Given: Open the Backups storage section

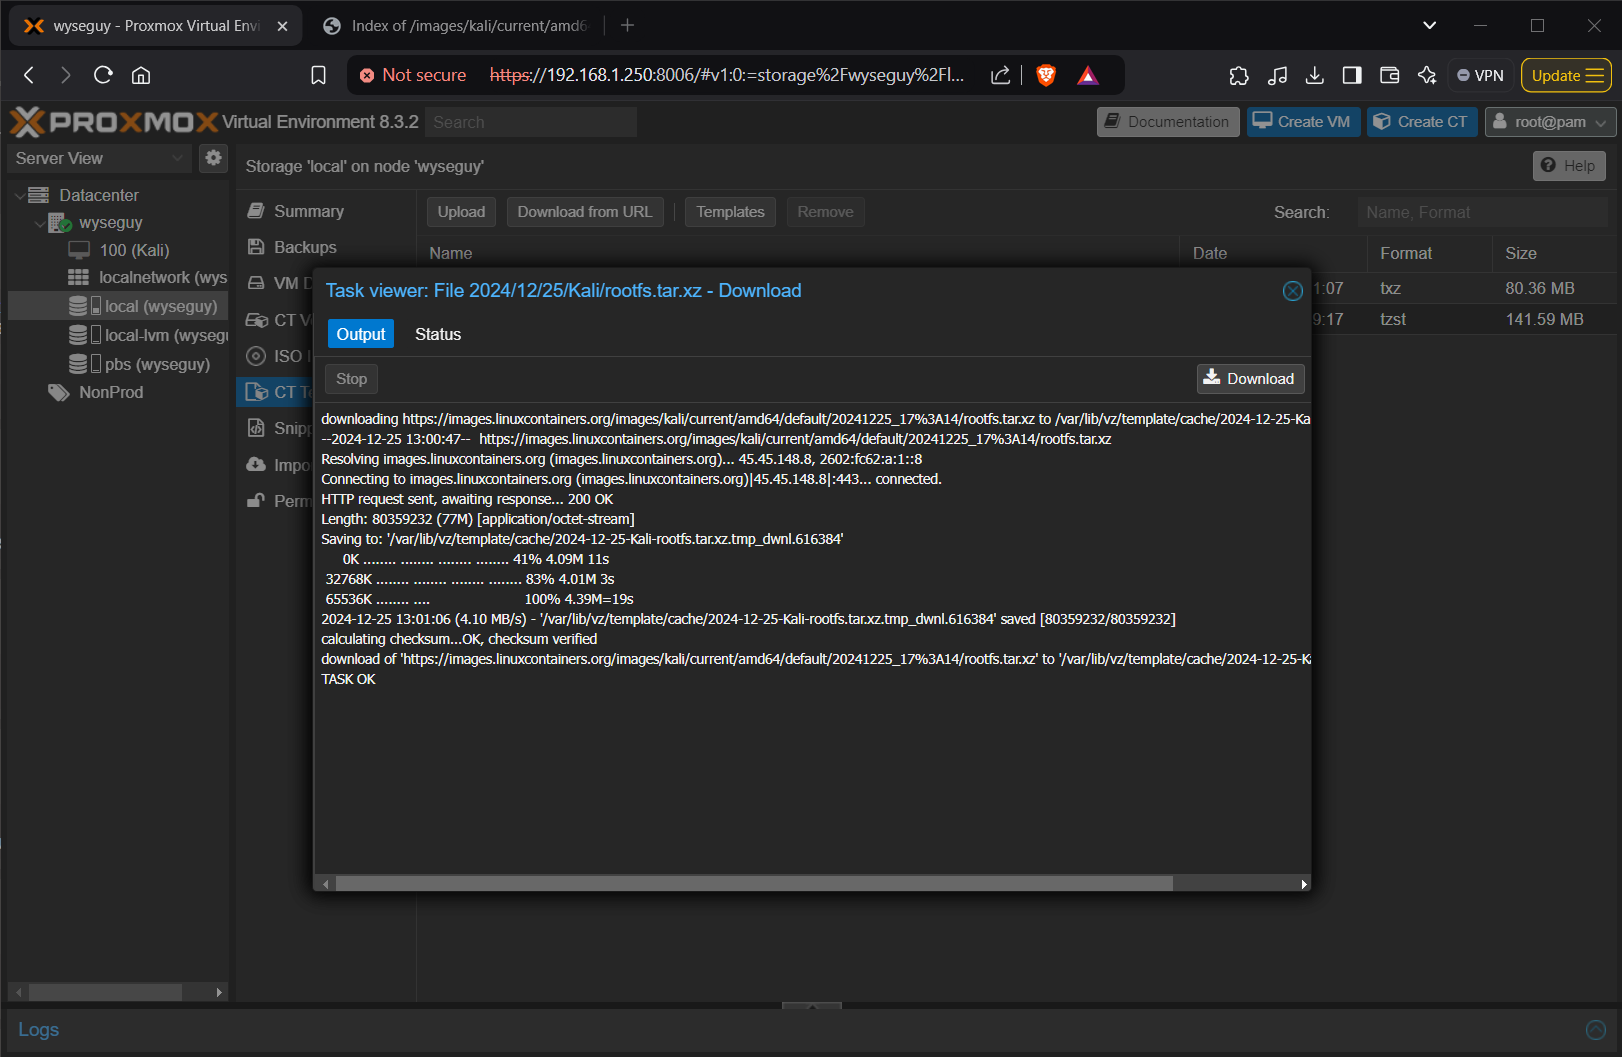Looking at the screenshot, I should click(x=305, y=247).
